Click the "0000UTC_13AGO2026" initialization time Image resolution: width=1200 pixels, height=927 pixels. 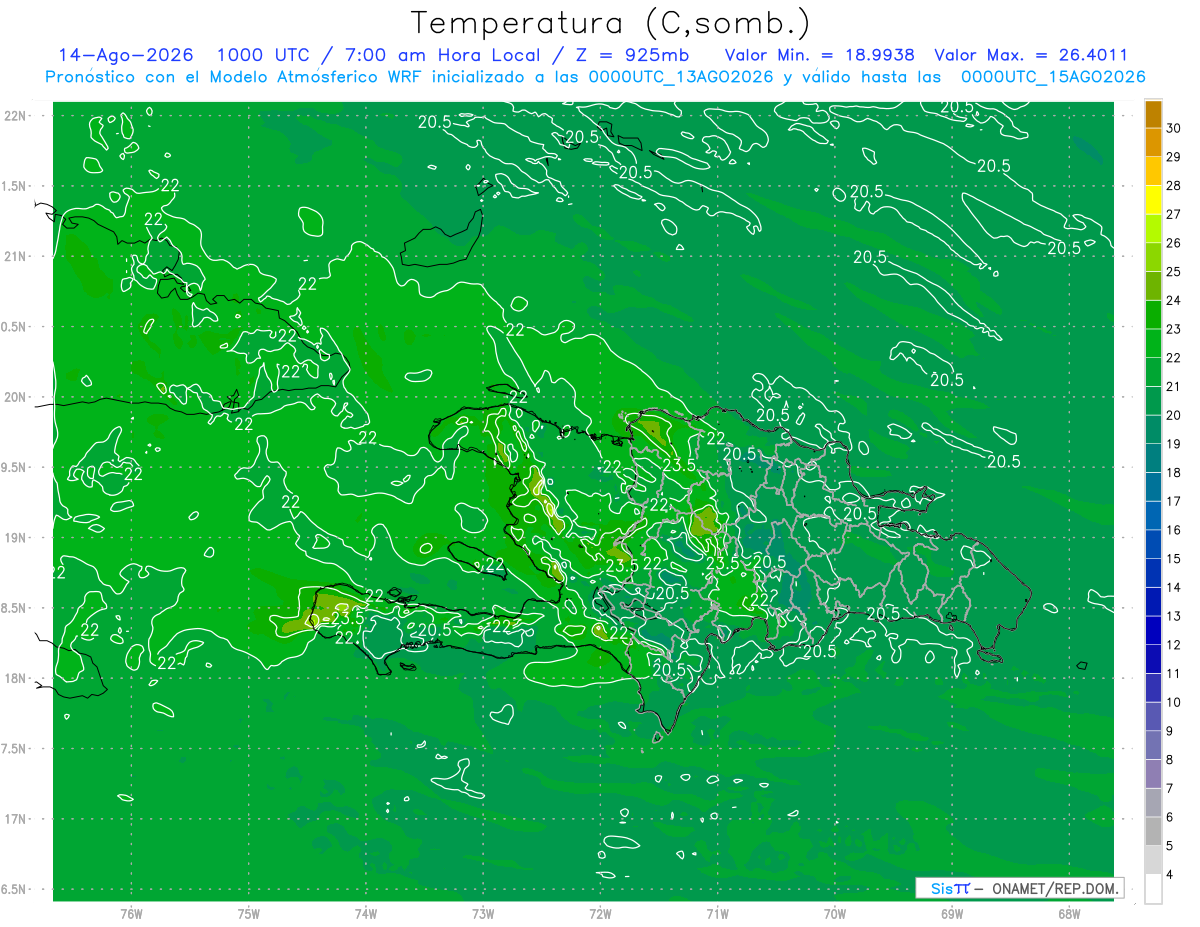click(x=681, y=77)
